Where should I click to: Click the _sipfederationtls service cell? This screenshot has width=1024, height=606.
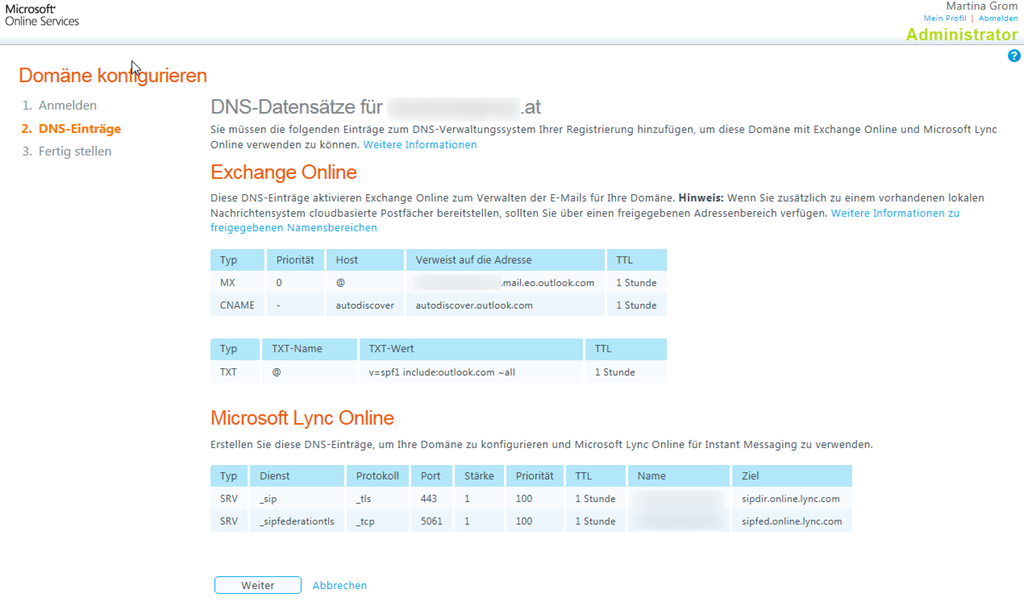[296, 521]
